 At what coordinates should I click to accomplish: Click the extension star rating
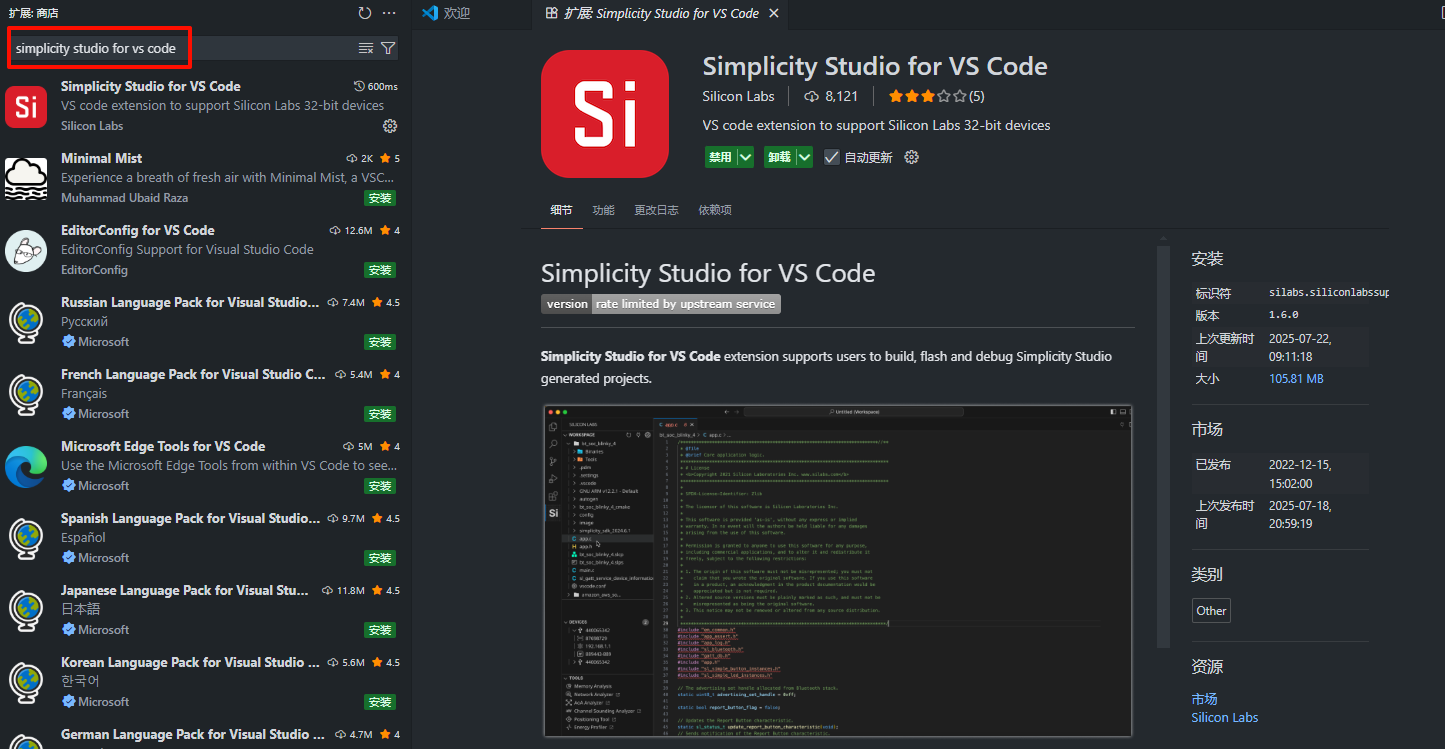(x=925, y=96)
